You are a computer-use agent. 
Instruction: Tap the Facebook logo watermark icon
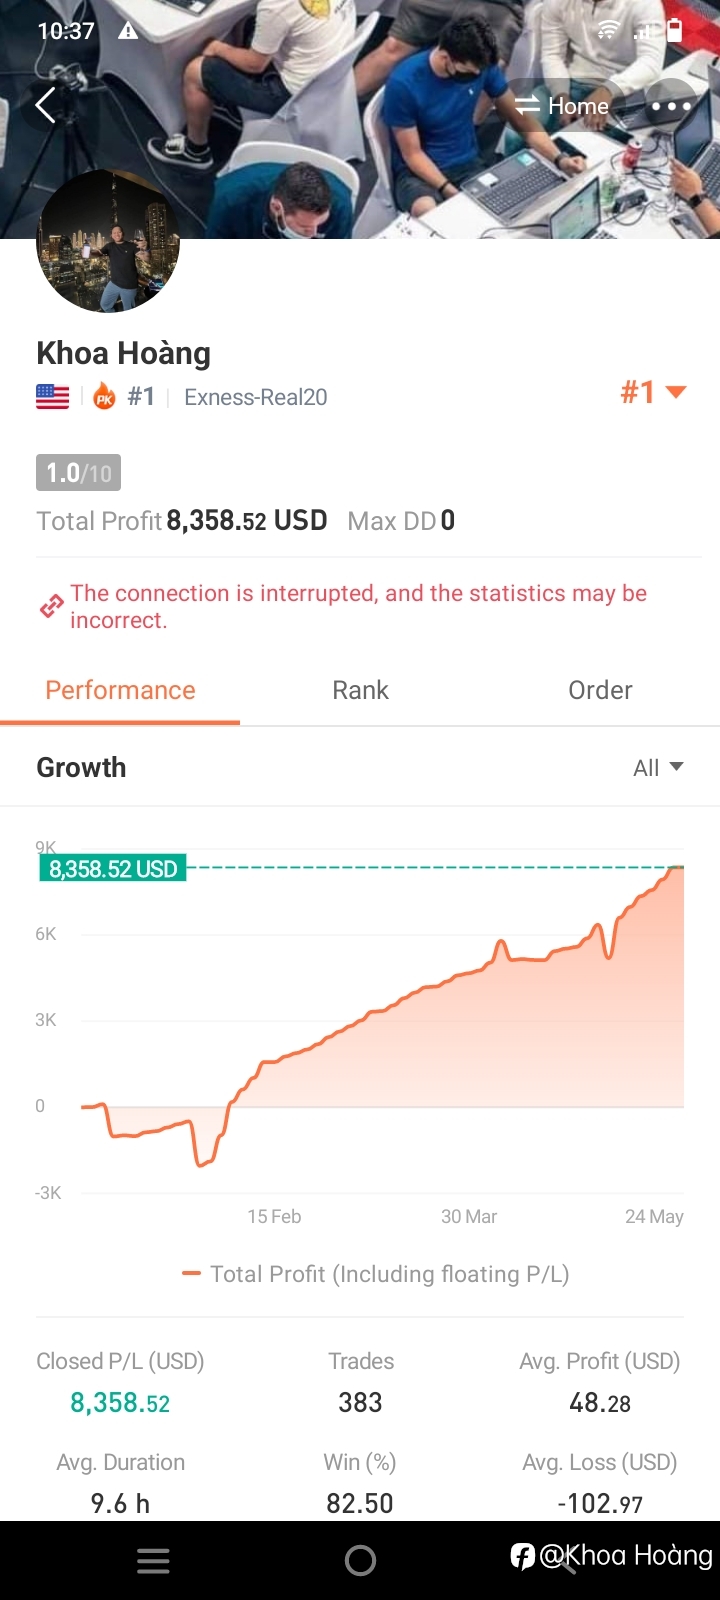point(522,1556)
